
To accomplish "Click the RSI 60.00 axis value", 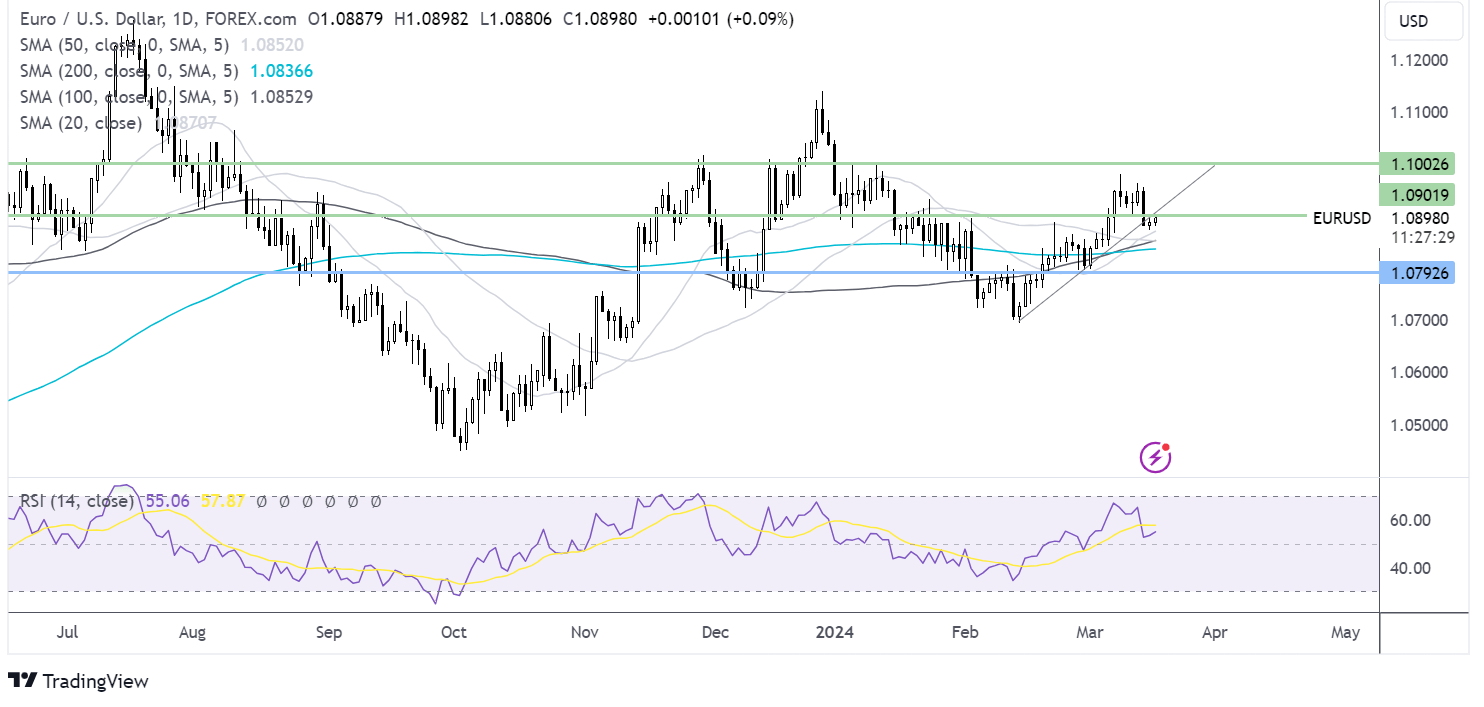I will (1410, 520).
